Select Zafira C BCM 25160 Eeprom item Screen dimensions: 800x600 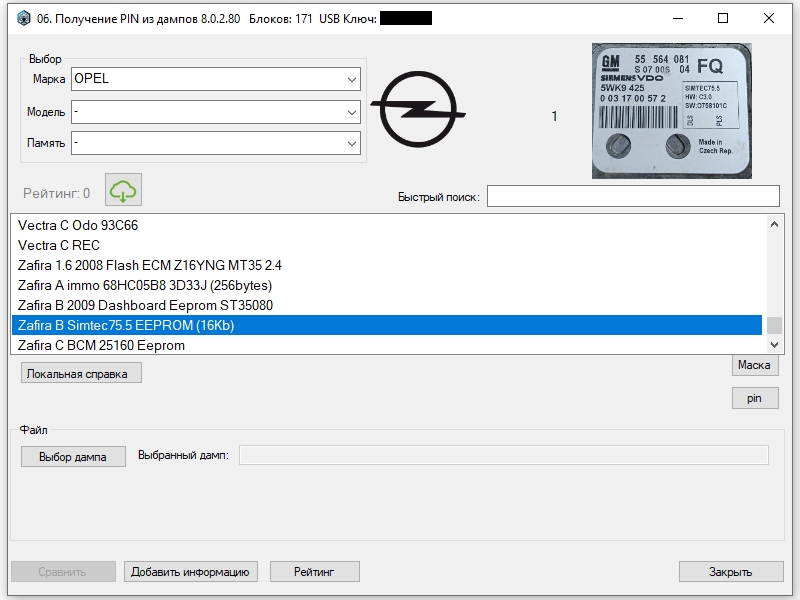(x=387, y=345)
